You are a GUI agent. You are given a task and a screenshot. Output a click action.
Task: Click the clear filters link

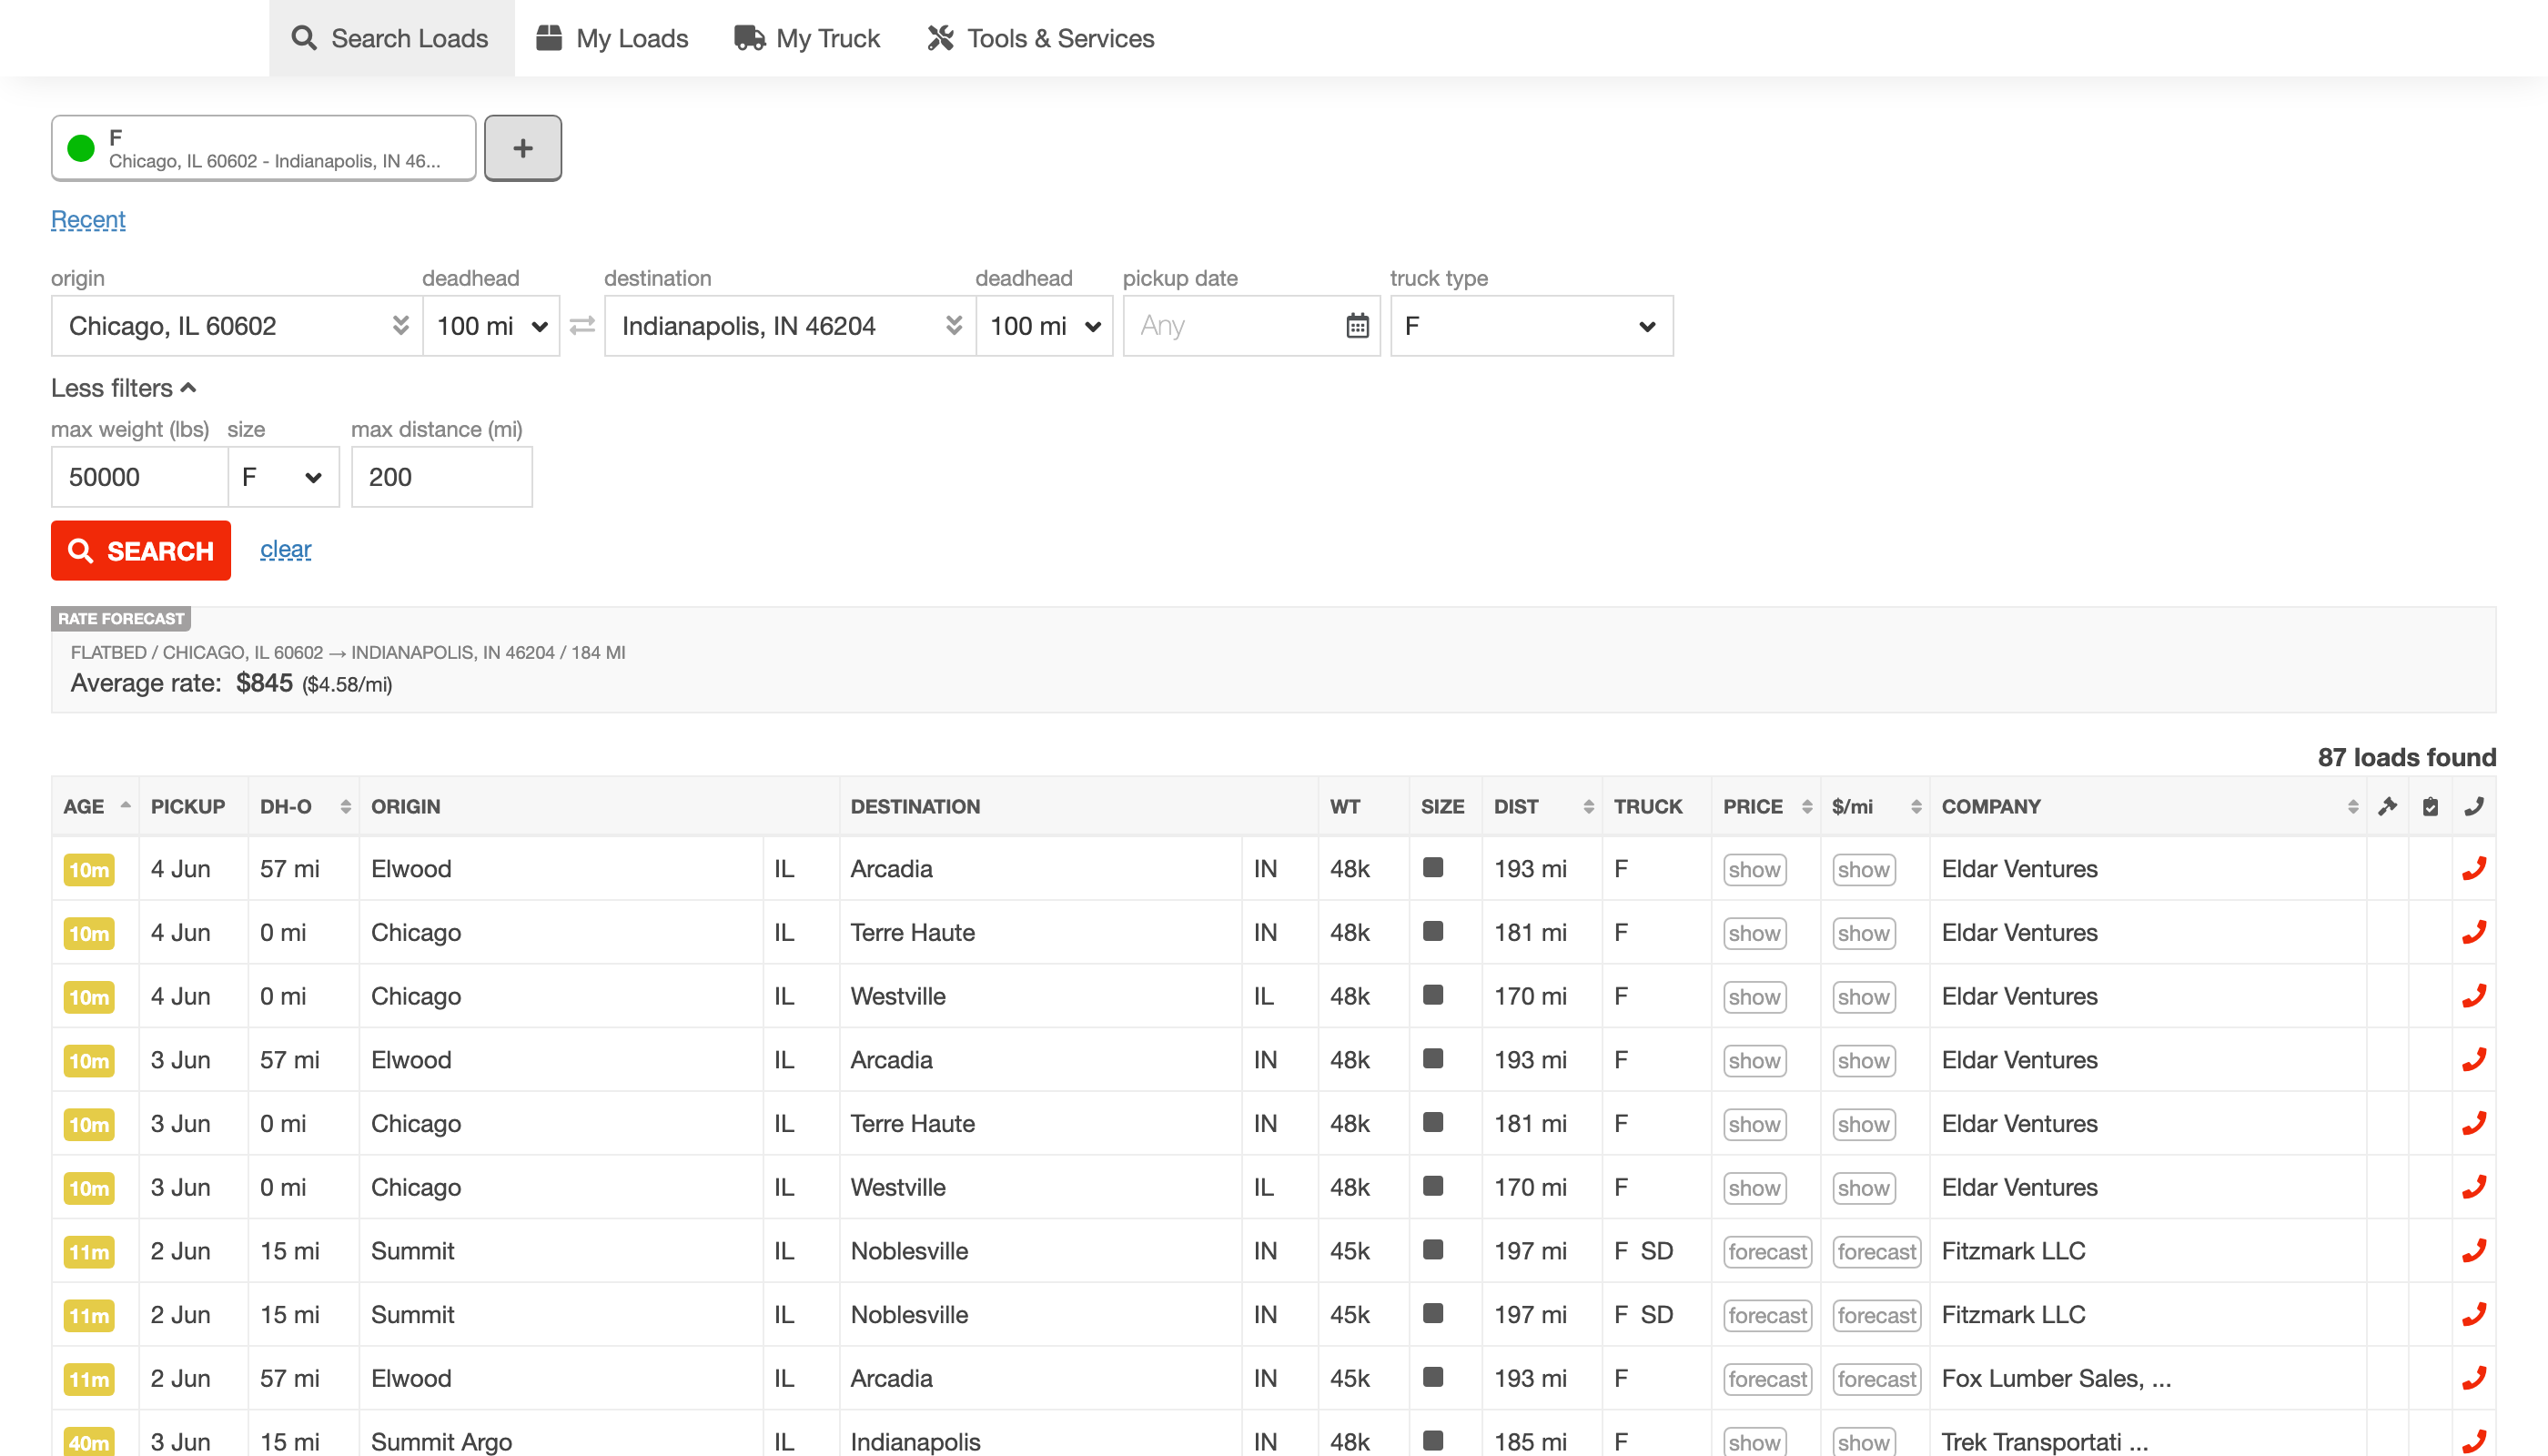point(285,550)
